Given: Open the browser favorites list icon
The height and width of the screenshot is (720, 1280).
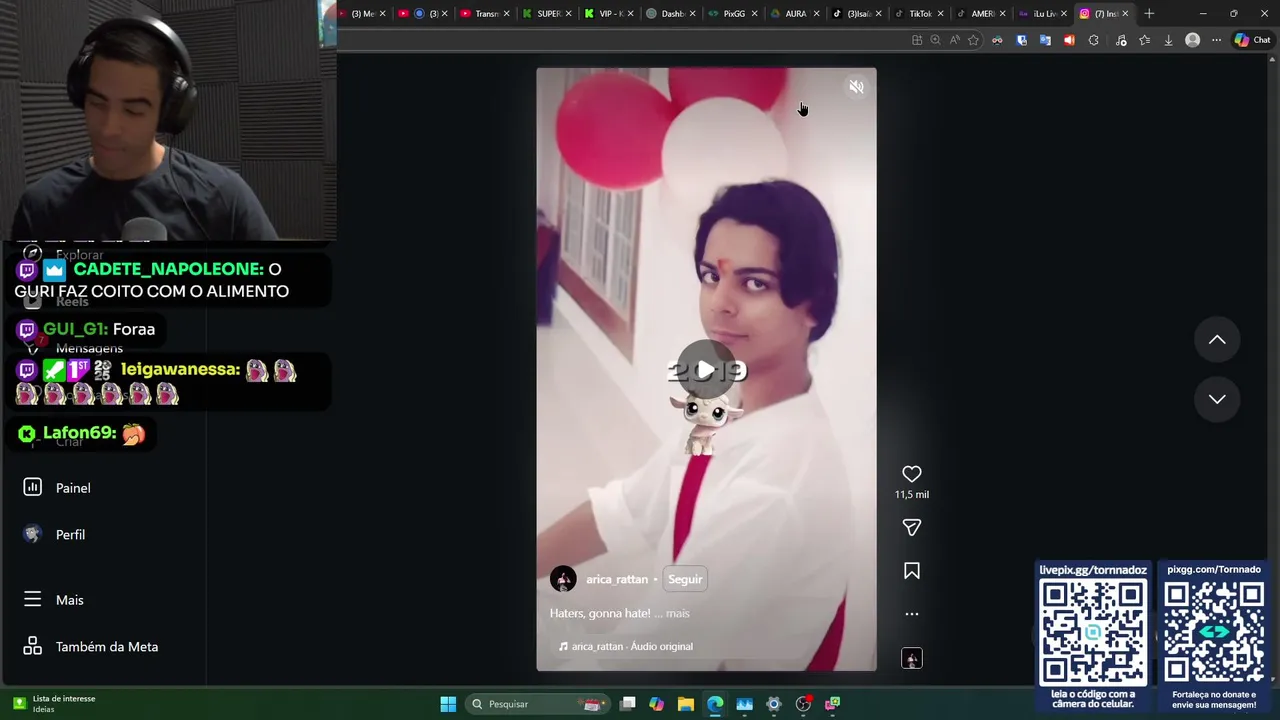Looking at the screenshot, I should click(1144, 40).
